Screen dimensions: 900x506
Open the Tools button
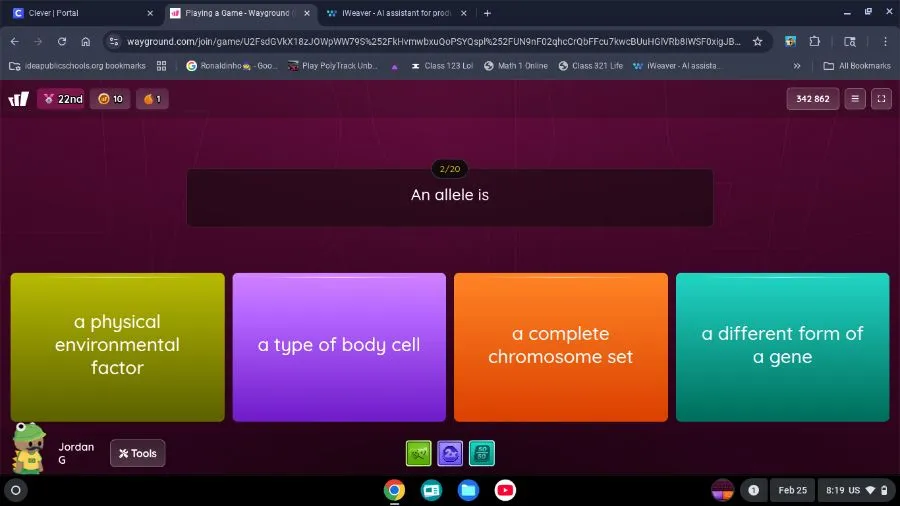(x=138, y=453)
